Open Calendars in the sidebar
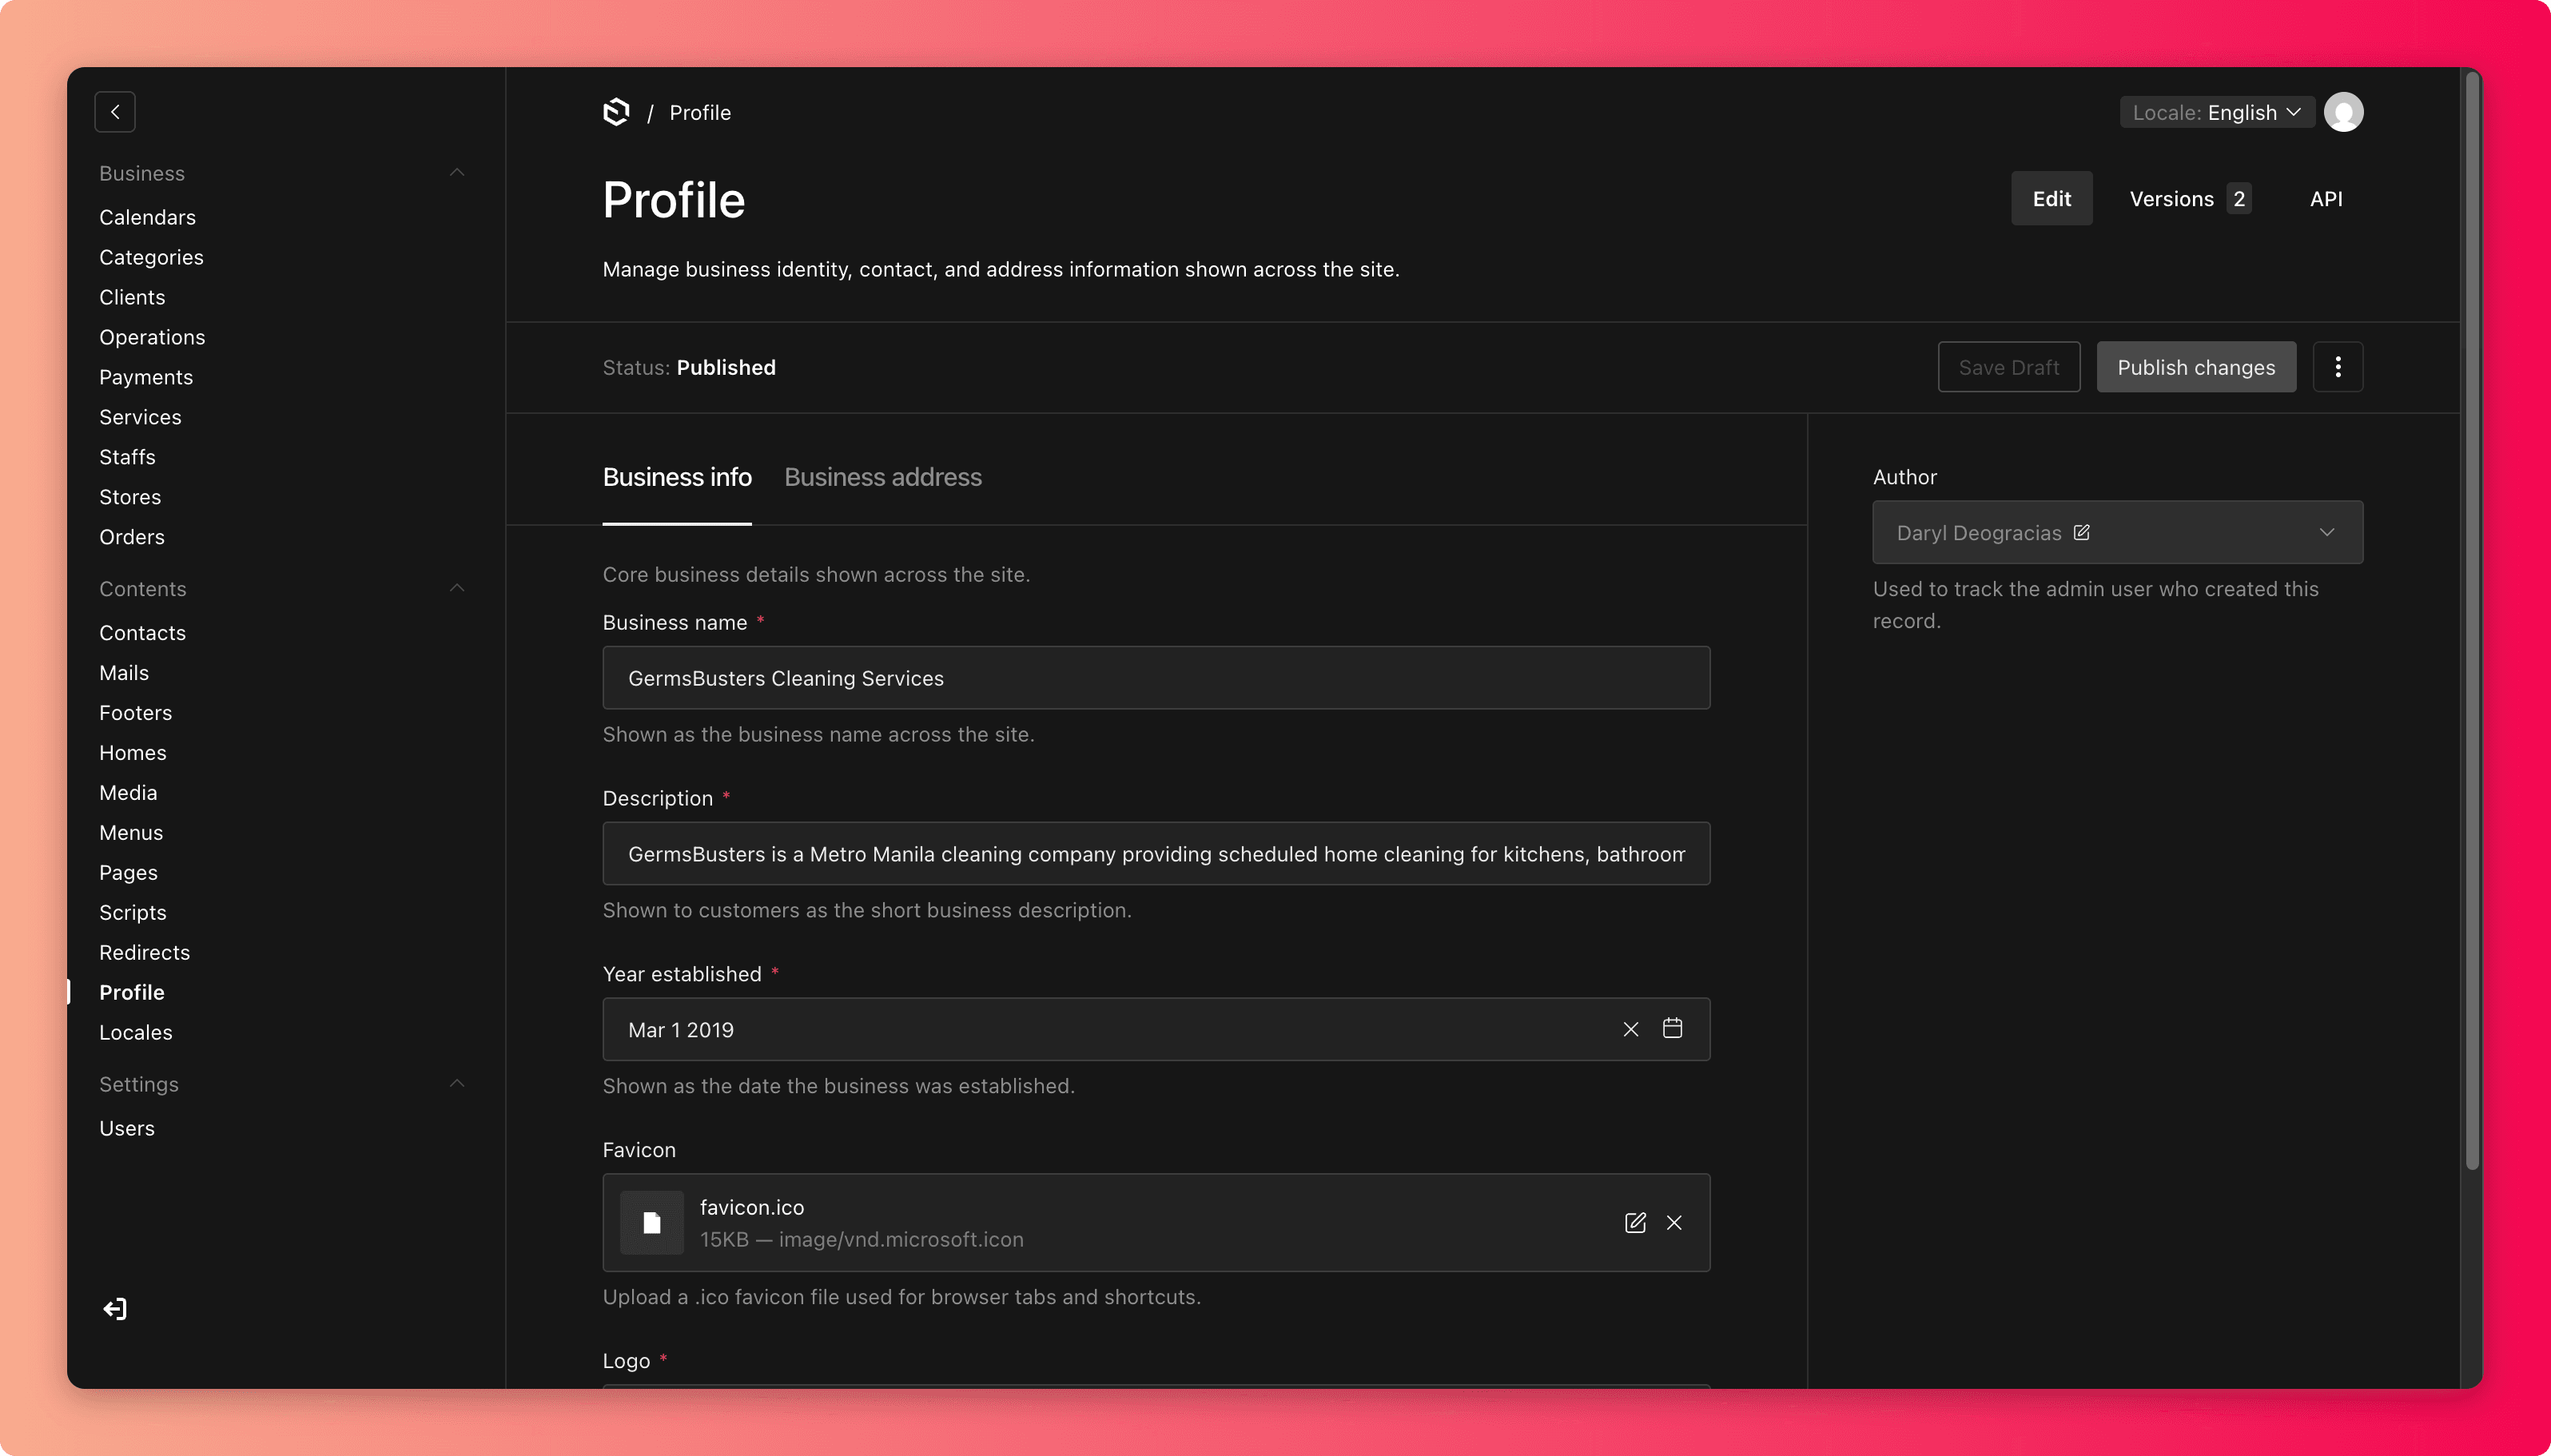The height and width of the screenshot is (1456, 2551). [147, 217]
